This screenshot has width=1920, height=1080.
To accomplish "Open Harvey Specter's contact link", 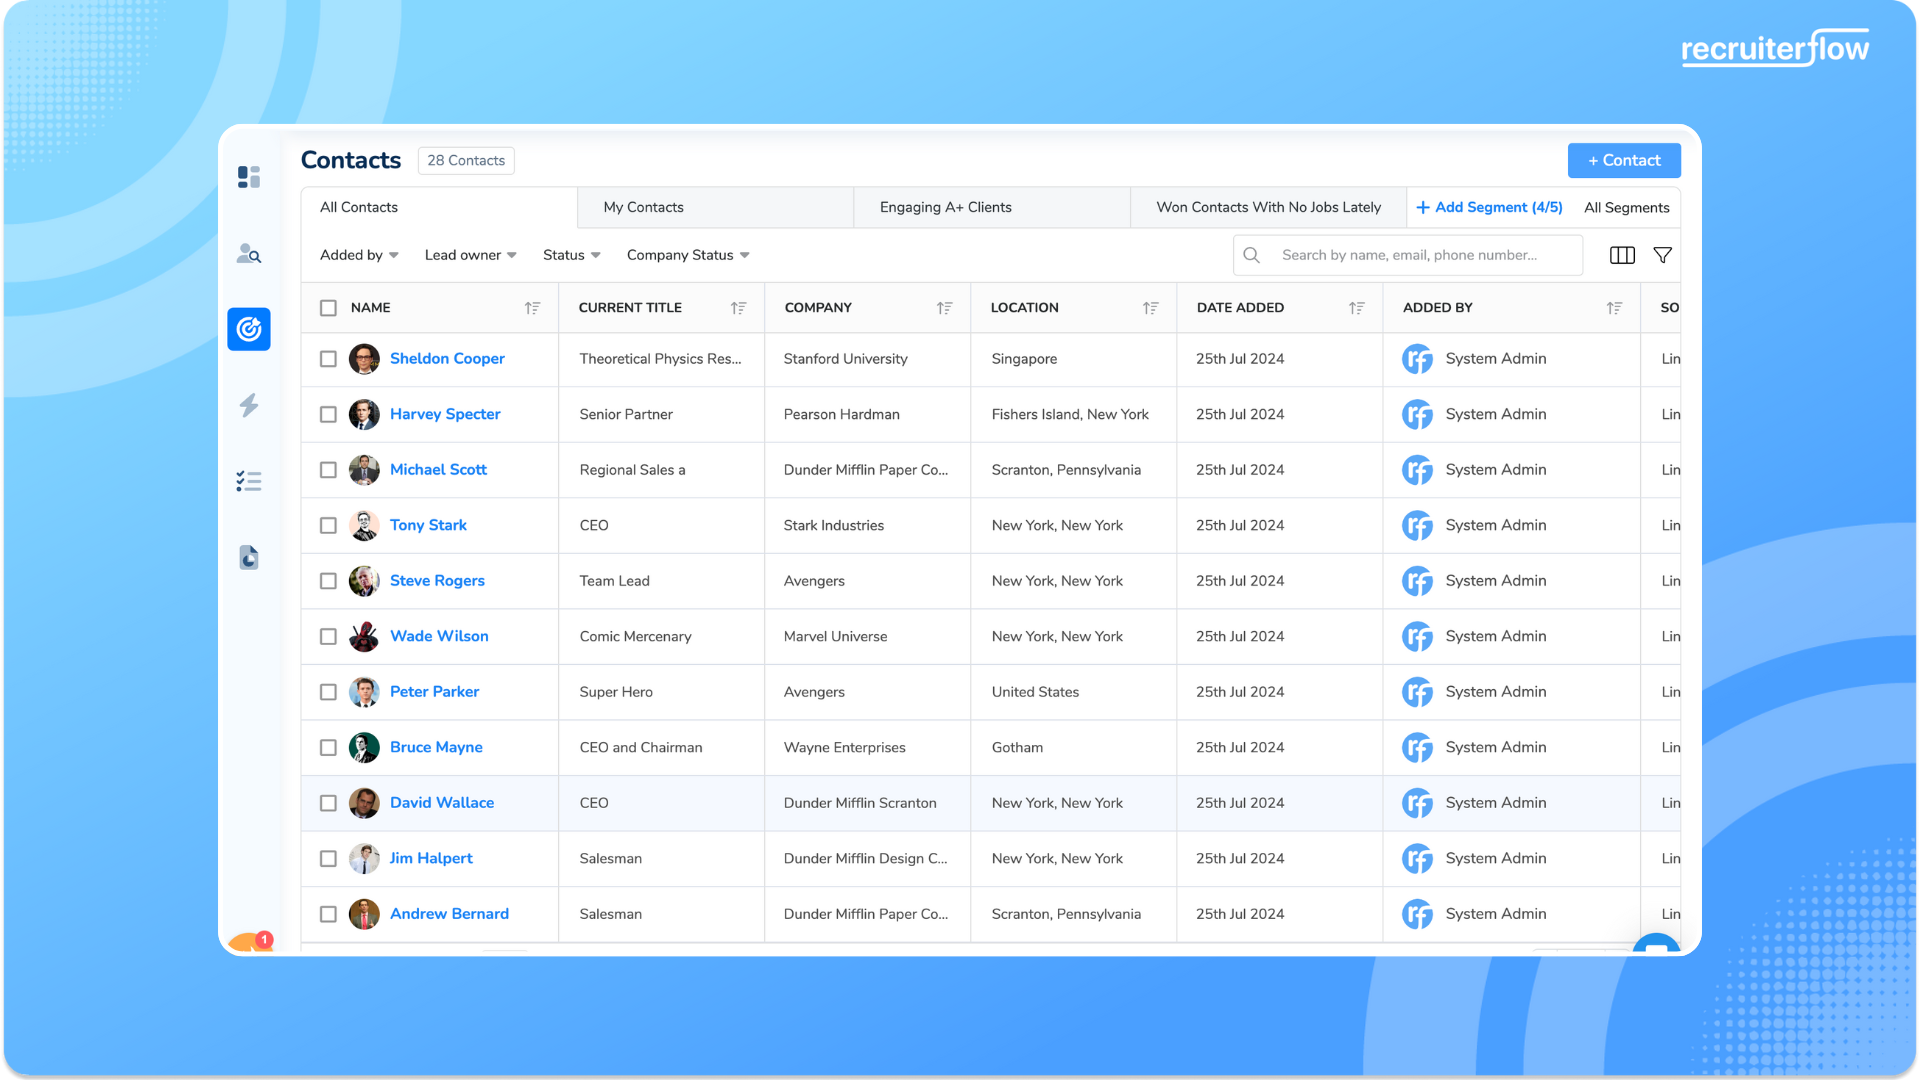I will [445, 414].
